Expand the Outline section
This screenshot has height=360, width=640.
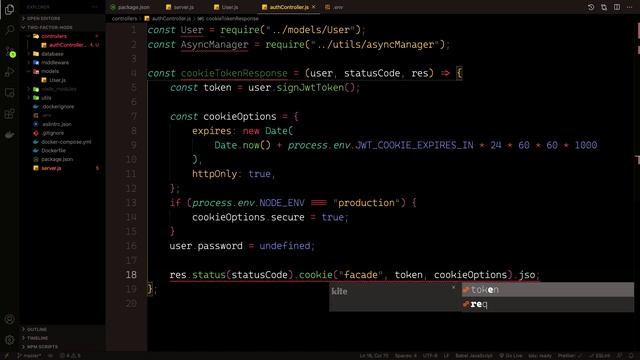[x=61, y=329]
